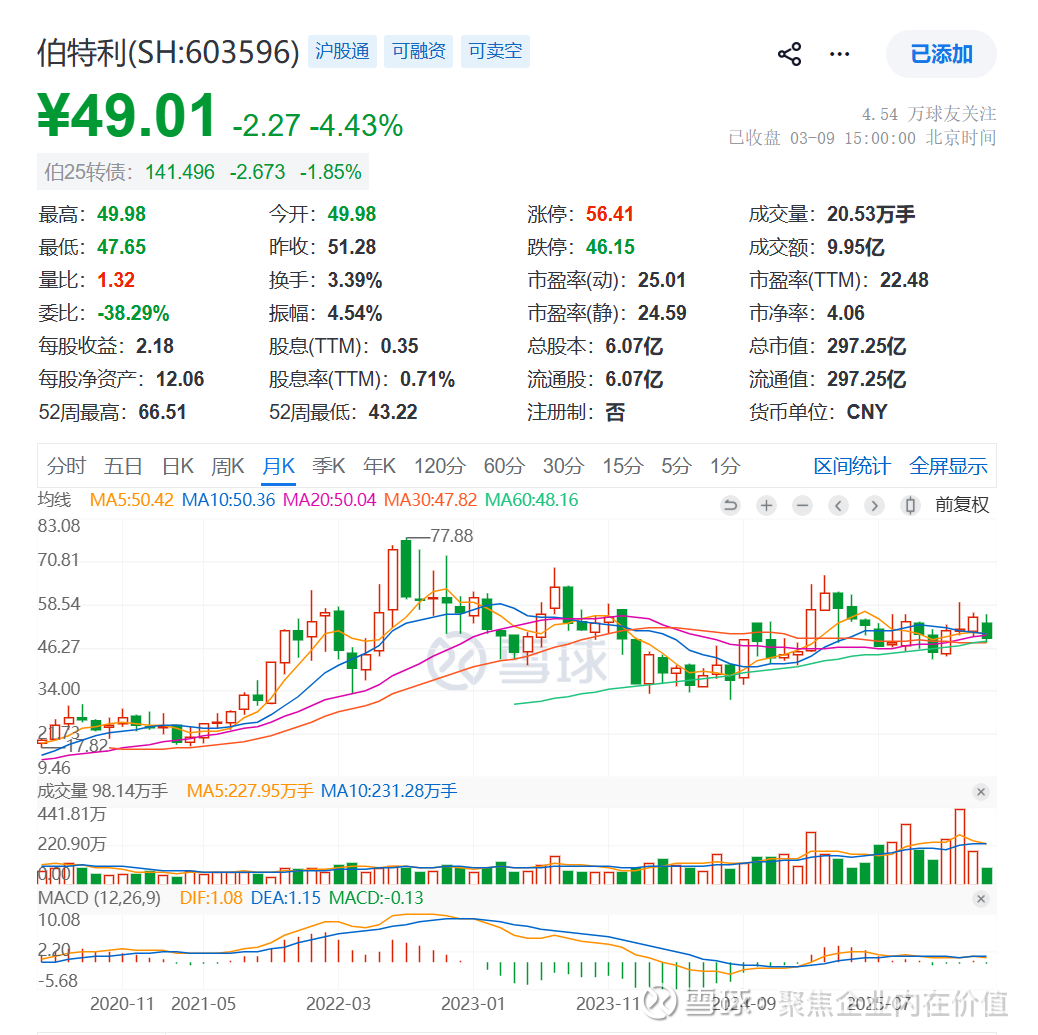Click the chart undo/reset arrow icon
The height and width of the screenshot is (1035, 1038).
[730, 506]
